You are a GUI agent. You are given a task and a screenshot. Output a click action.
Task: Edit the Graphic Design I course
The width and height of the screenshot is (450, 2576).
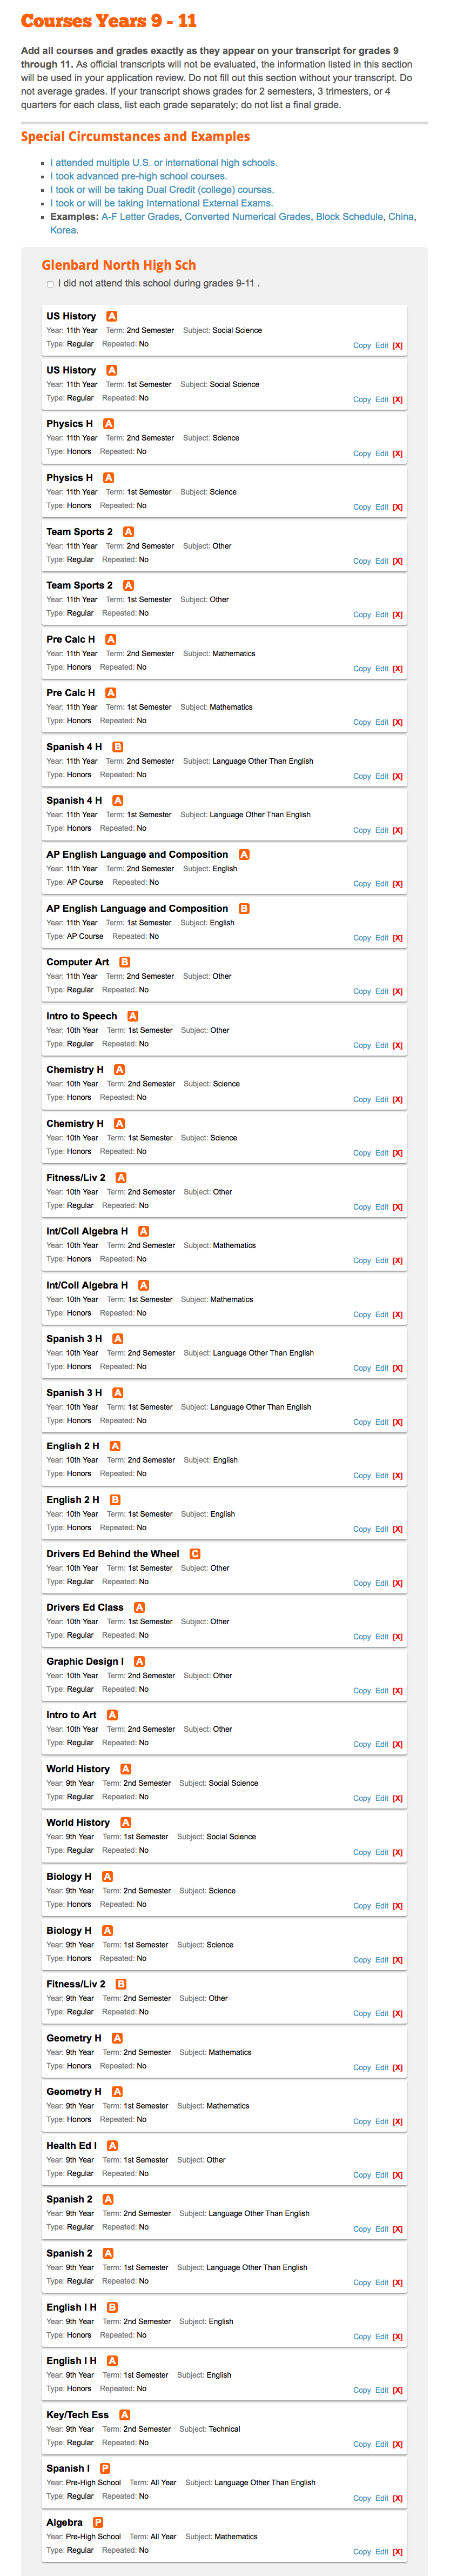pos(382,1691)
